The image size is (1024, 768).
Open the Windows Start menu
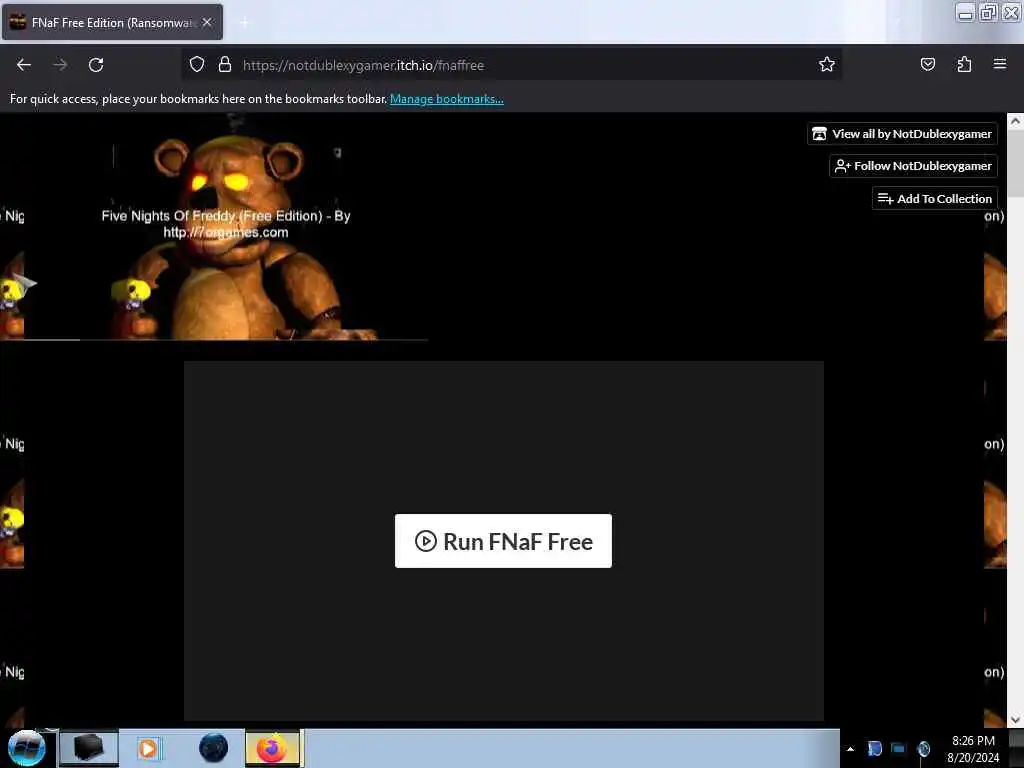[26, 748]
